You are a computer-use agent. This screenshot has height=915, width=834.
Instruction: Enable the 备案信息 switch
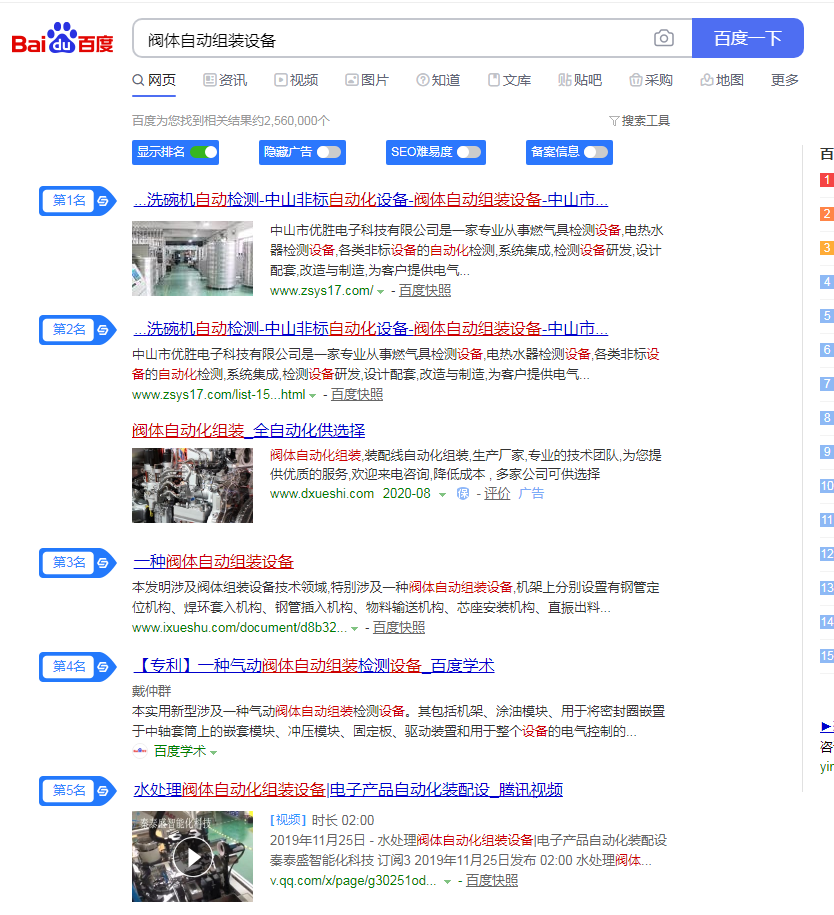coord(596,152)
